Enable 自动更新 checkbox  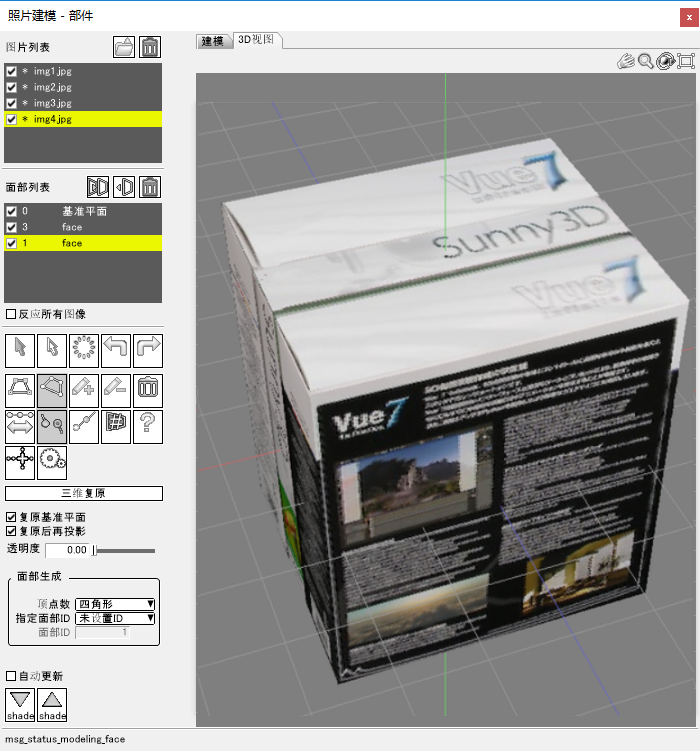(11, 676)
